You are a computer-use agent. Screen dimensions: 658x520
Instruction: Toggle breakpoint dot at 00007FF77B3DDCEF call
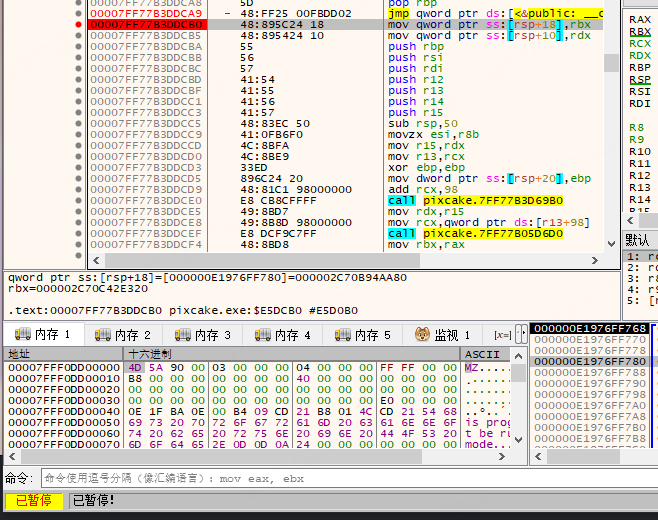(78, 233)
